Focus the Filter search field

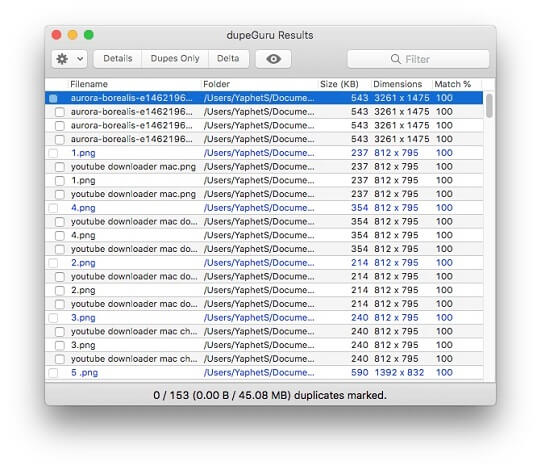click(418, 59)
